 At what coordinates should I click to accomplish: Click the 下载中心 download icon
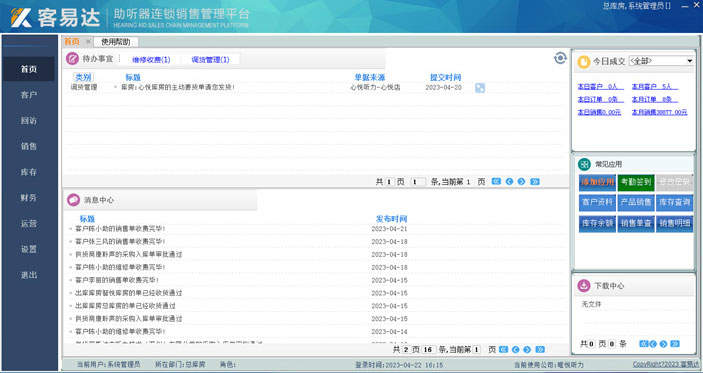[584, 285]
